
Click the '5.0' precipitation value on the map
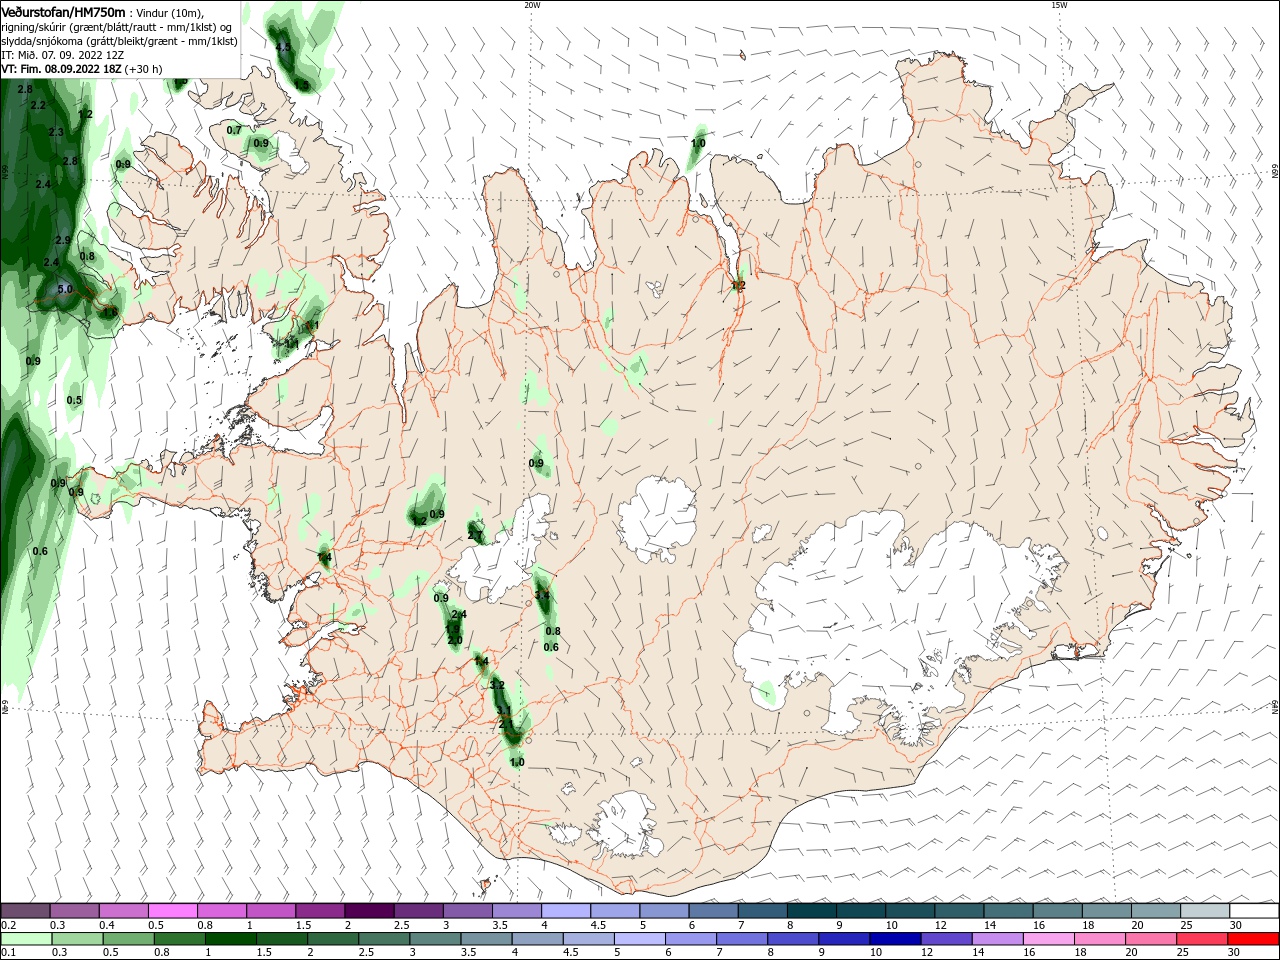65,290
